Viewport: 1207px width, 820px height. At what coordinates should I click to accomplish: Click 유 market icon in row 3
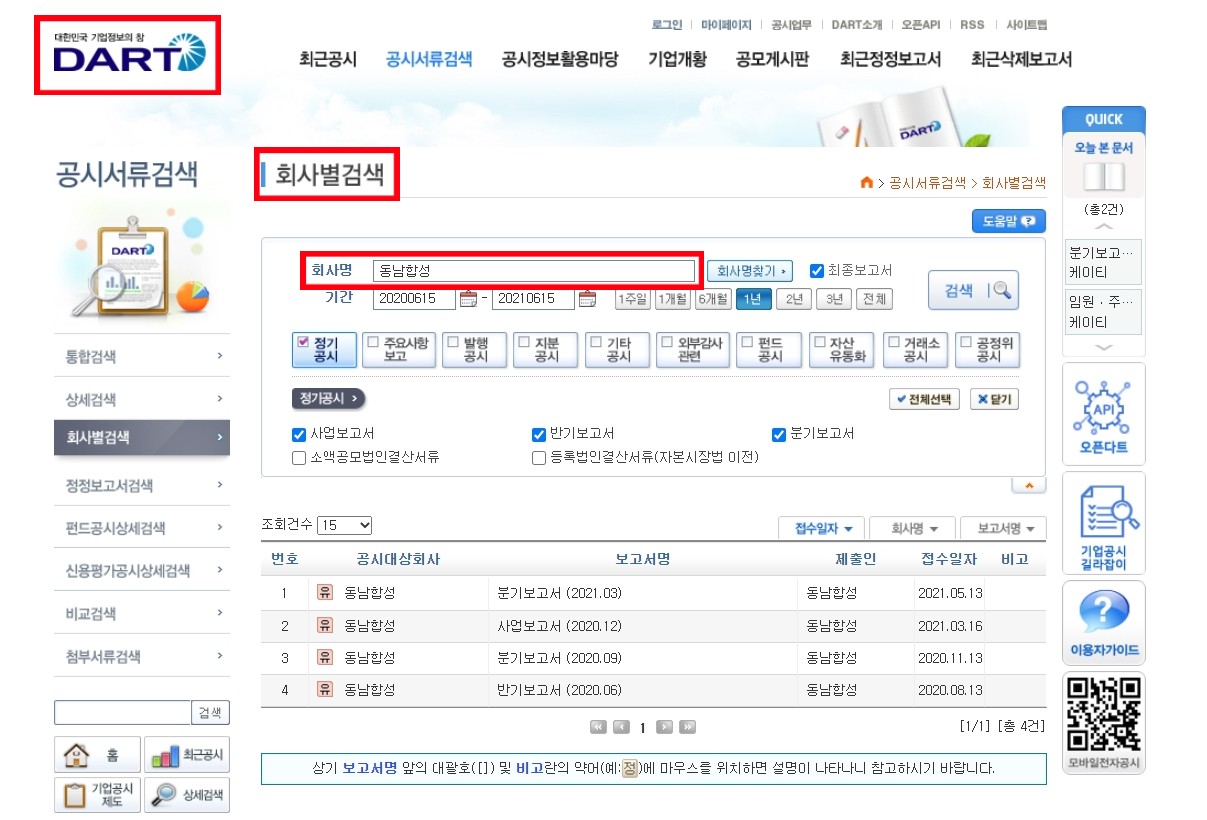click(324, 658)
